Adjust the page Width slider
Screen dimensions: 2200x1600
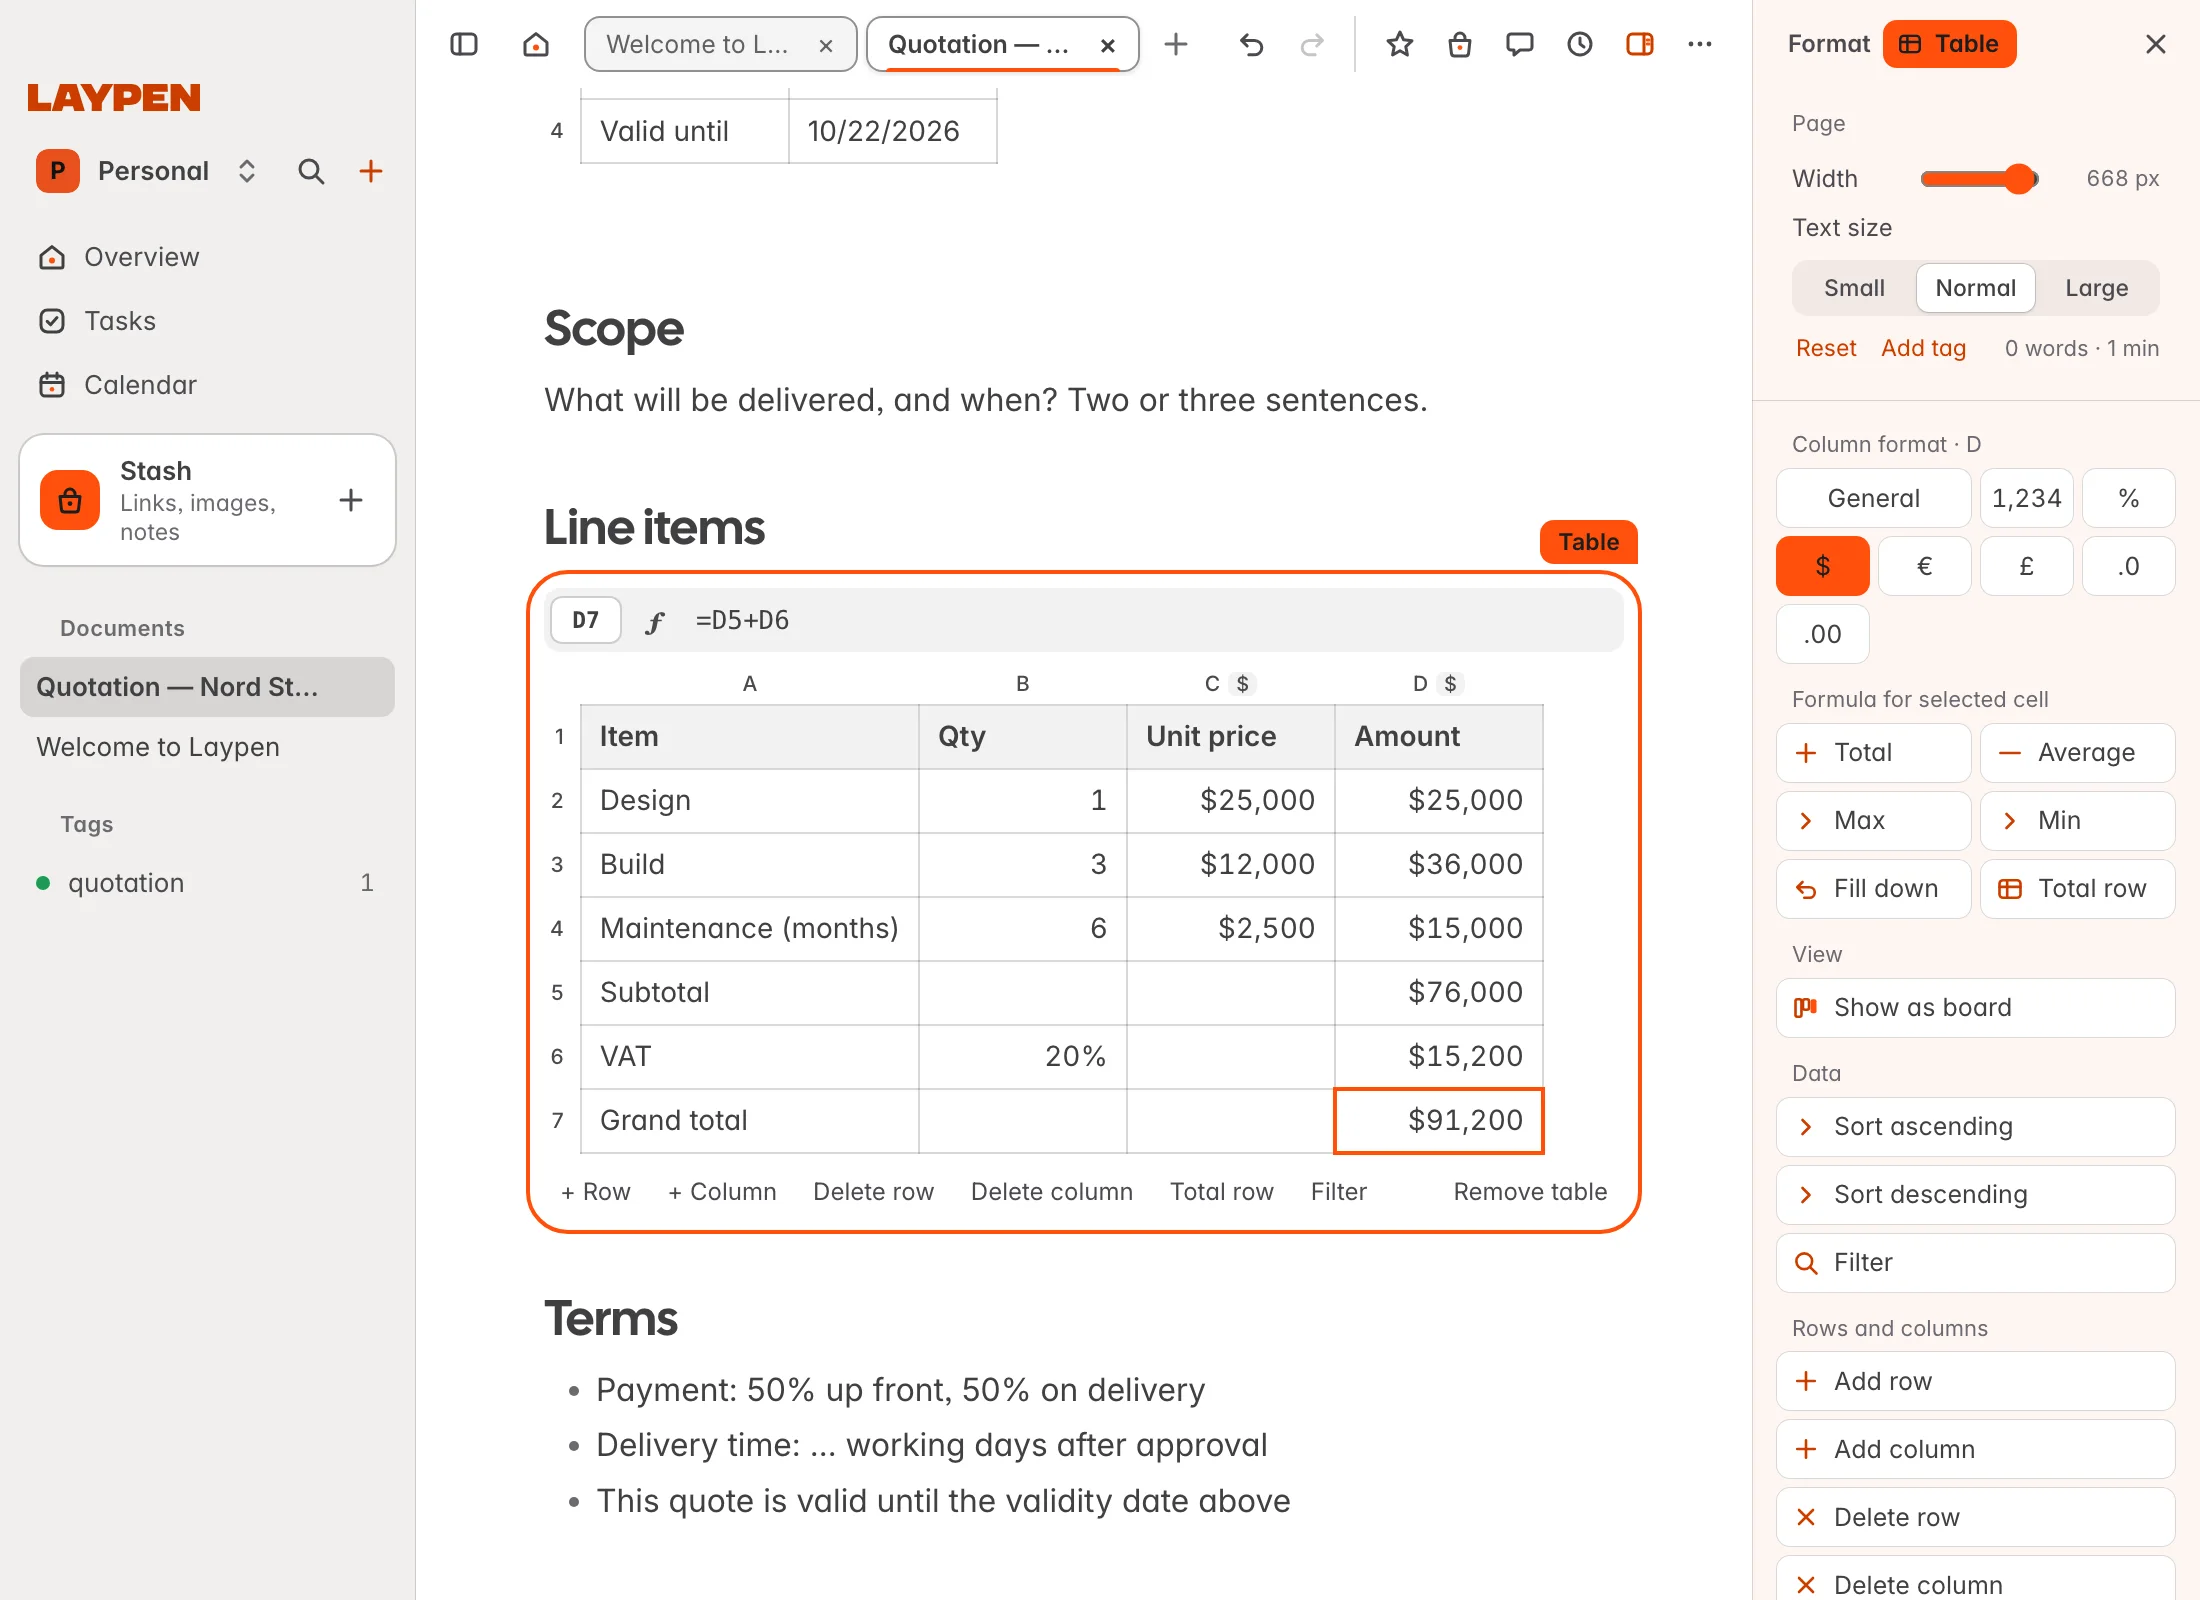click(1979, 179)
